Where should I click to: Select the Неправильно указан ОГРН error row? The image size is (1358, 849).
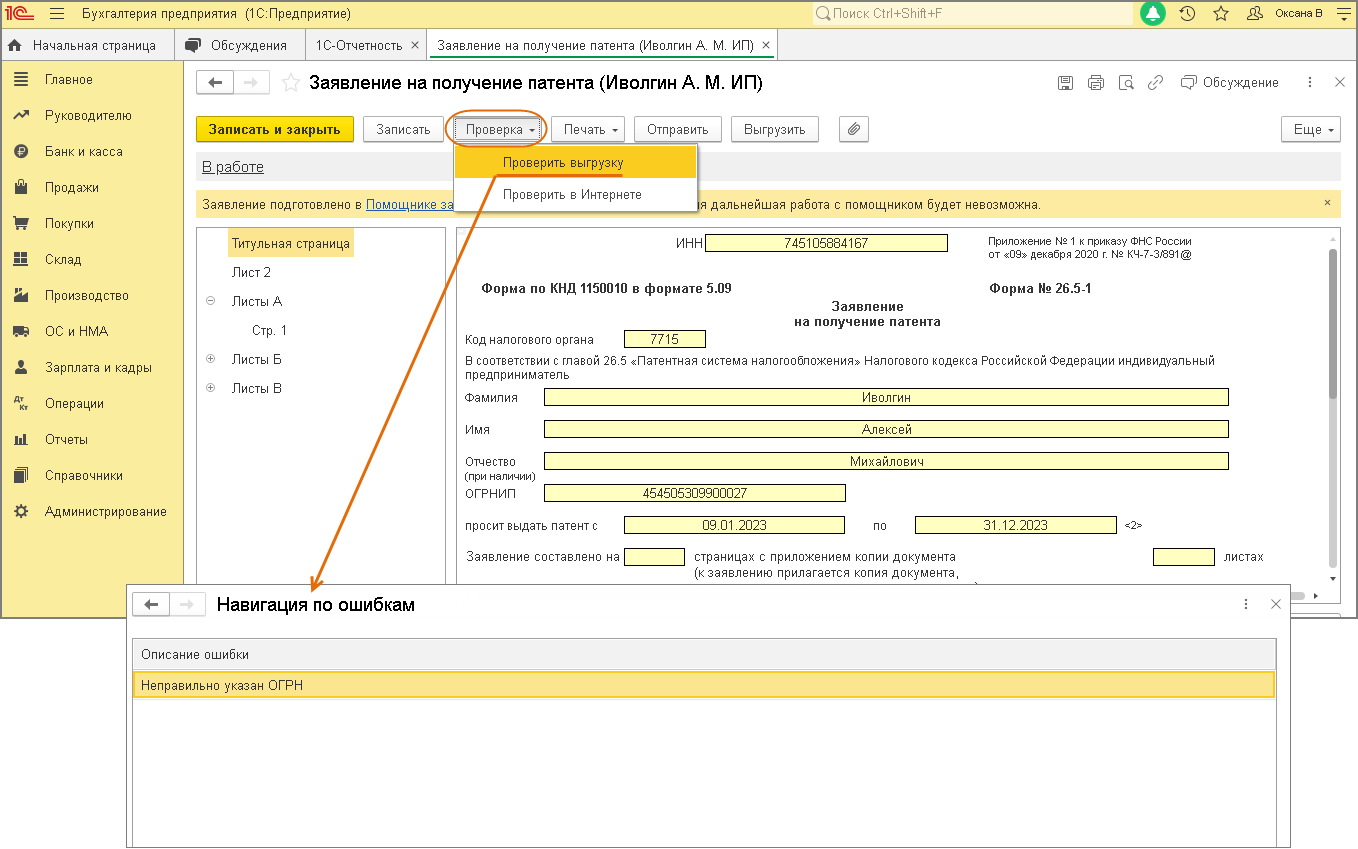coord(703,685)
